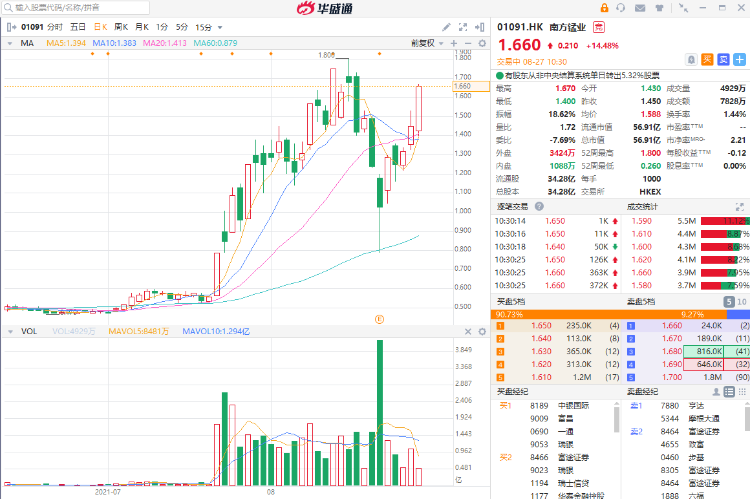This screenshot has width=750, height=499.
Task: Close the VOL indicator panel
Action: tap(468, 332)
